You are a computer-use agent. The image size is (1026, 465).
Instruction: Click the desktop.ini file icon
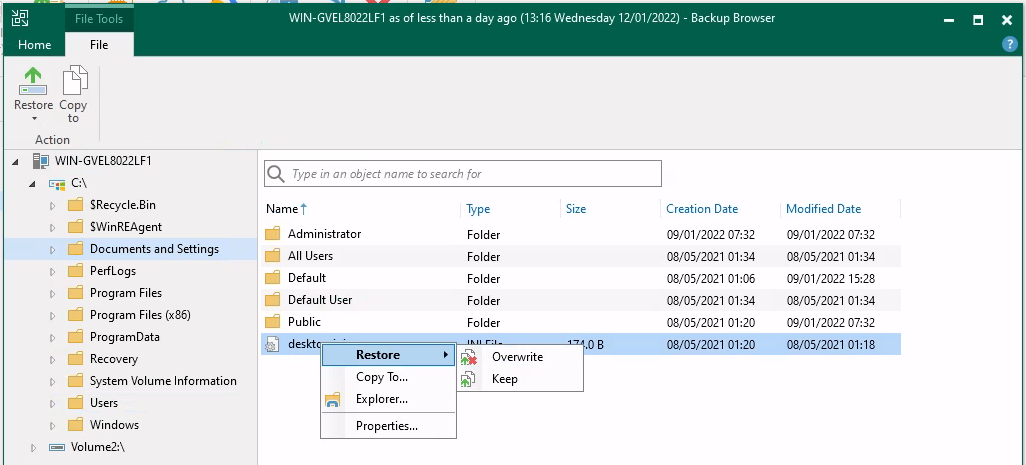[x=272, y=344]
